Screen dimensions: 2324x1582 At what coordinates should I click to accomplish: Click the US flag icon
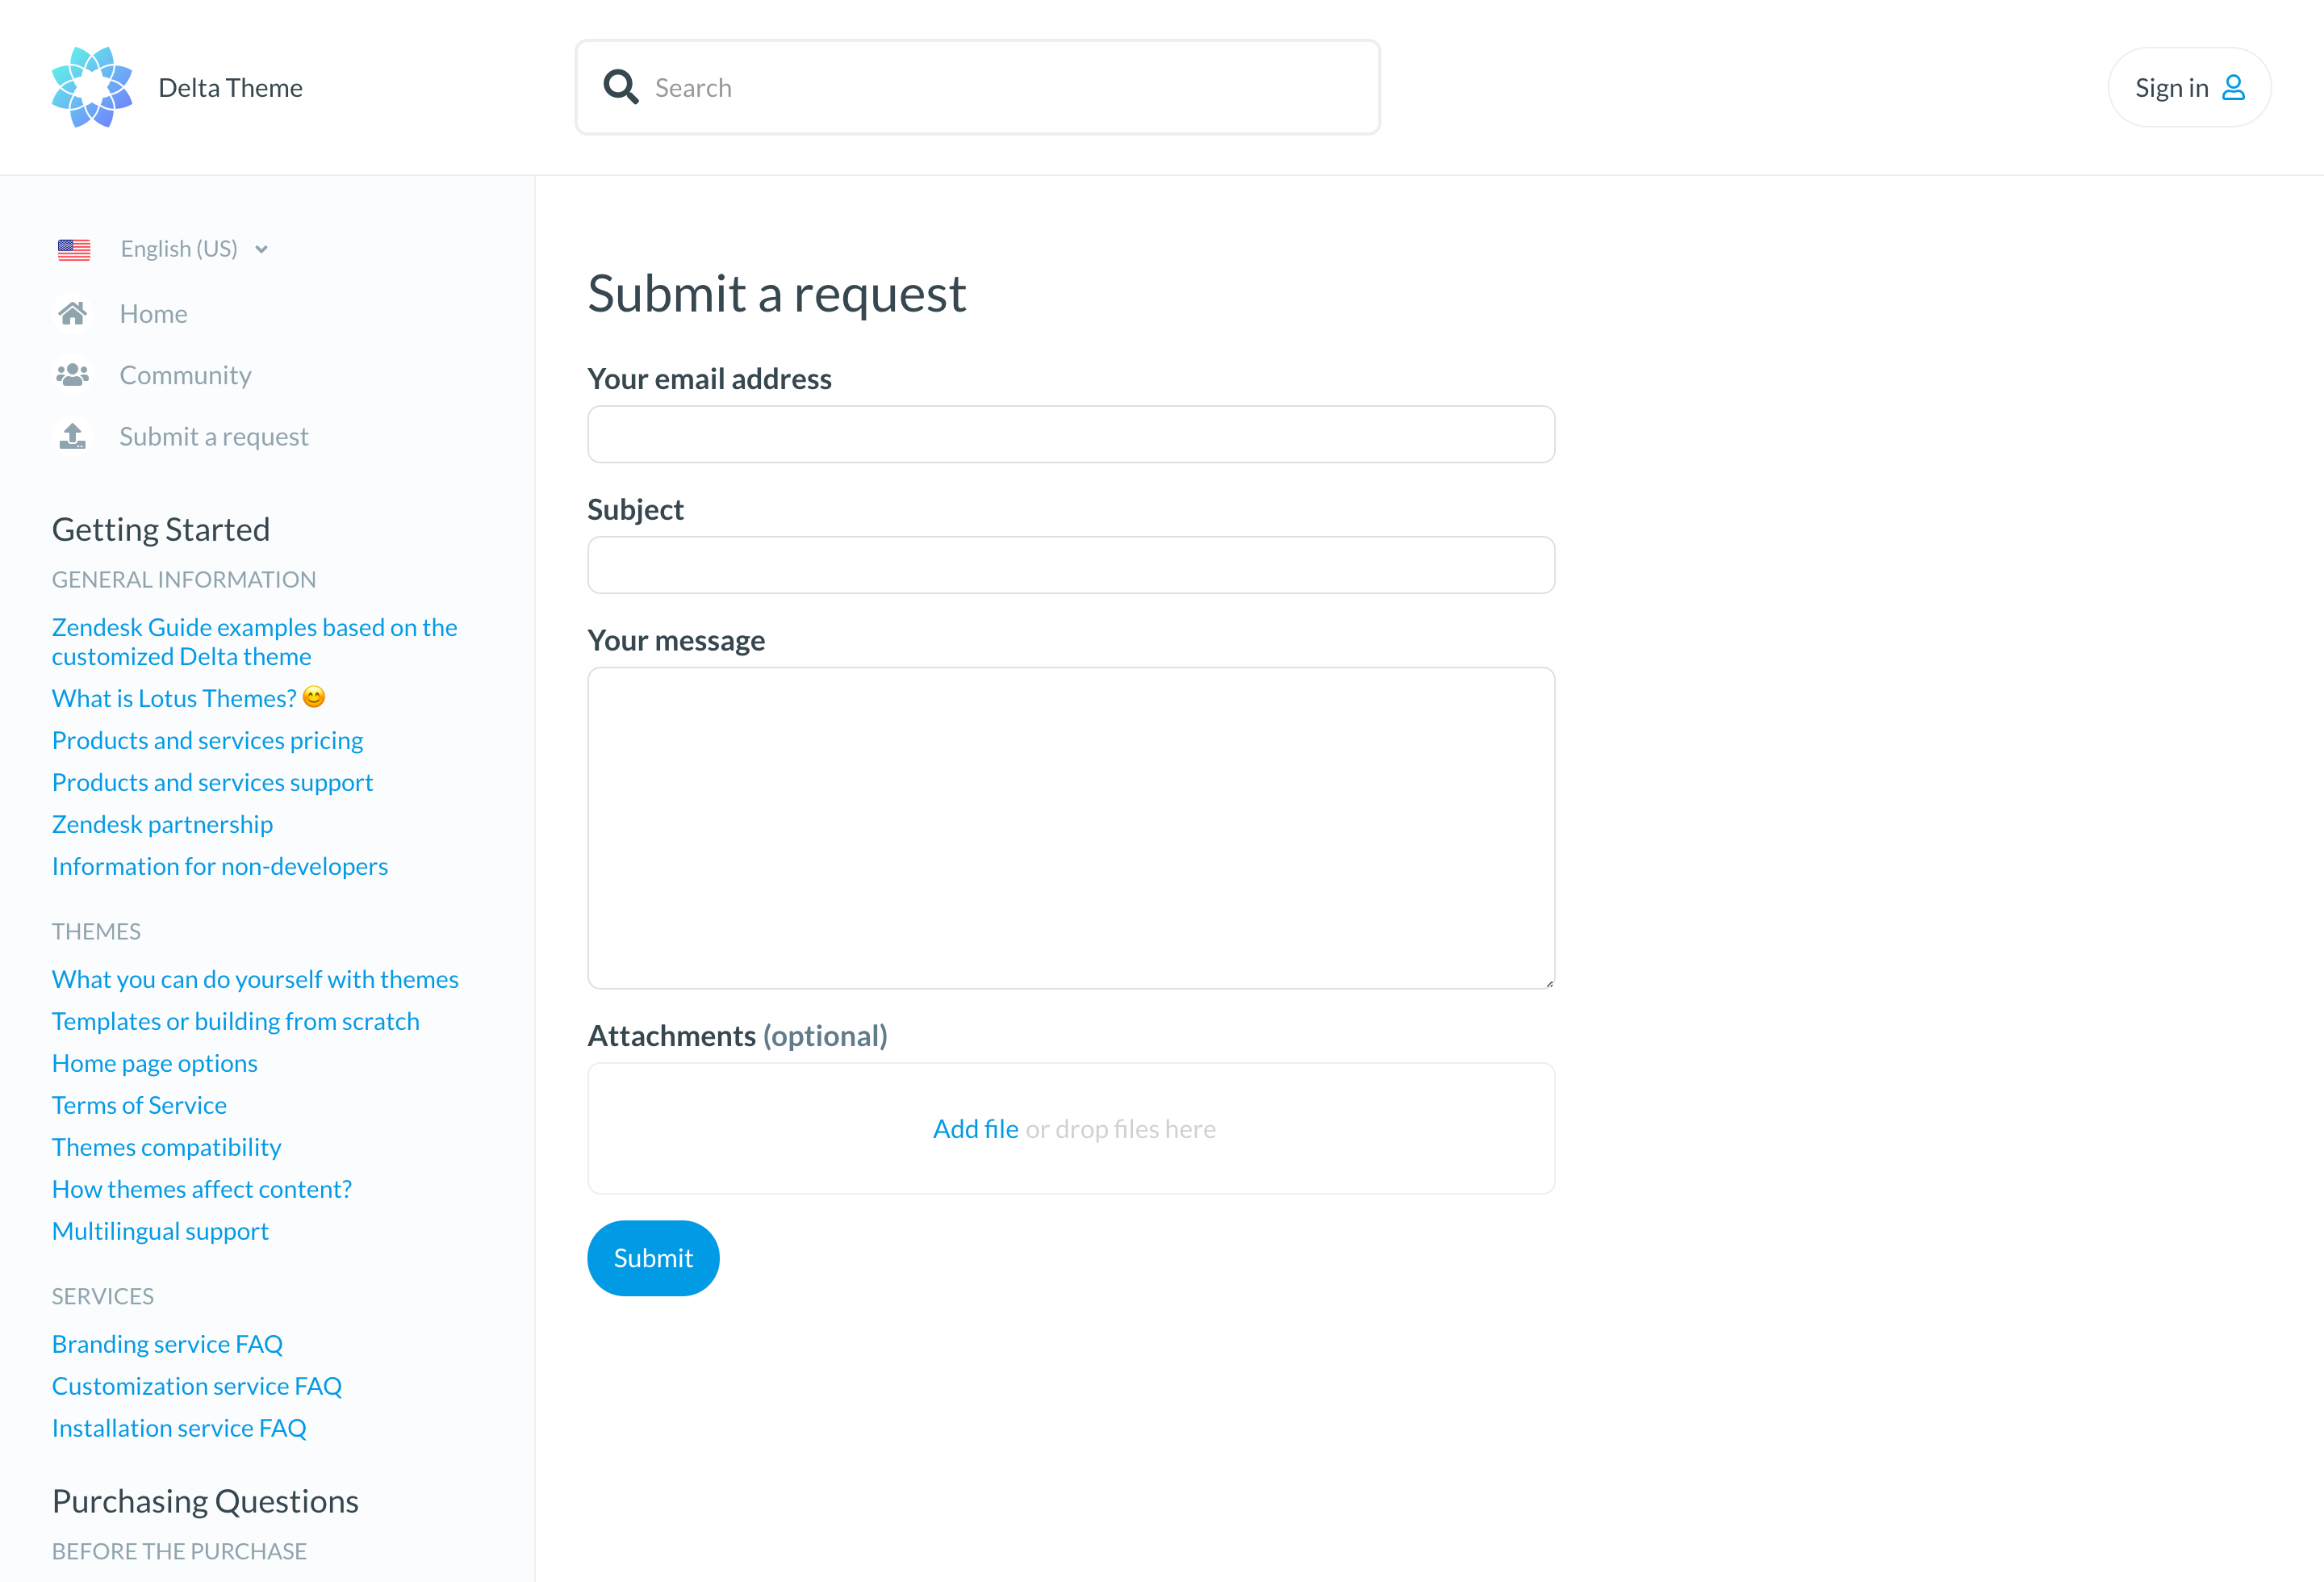pyautogui.click(x=74, y=249)
